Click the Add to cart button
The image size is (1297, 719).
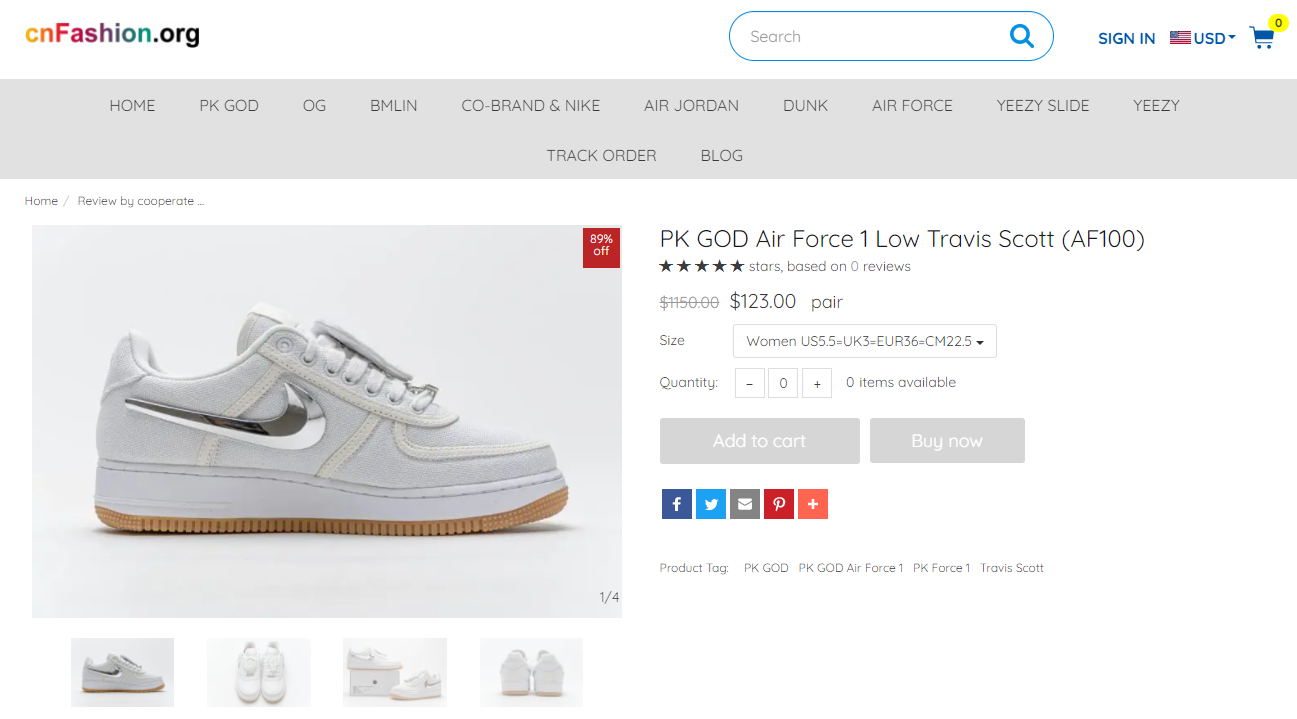[759, 441]
